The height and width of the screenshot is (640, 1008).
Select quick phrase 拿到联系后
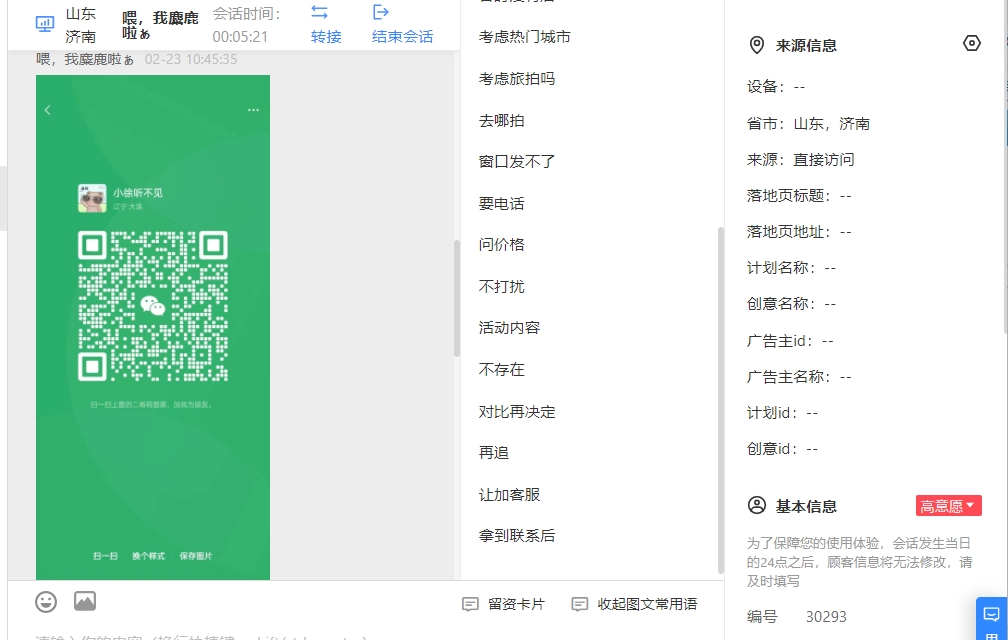coord(517,535)
